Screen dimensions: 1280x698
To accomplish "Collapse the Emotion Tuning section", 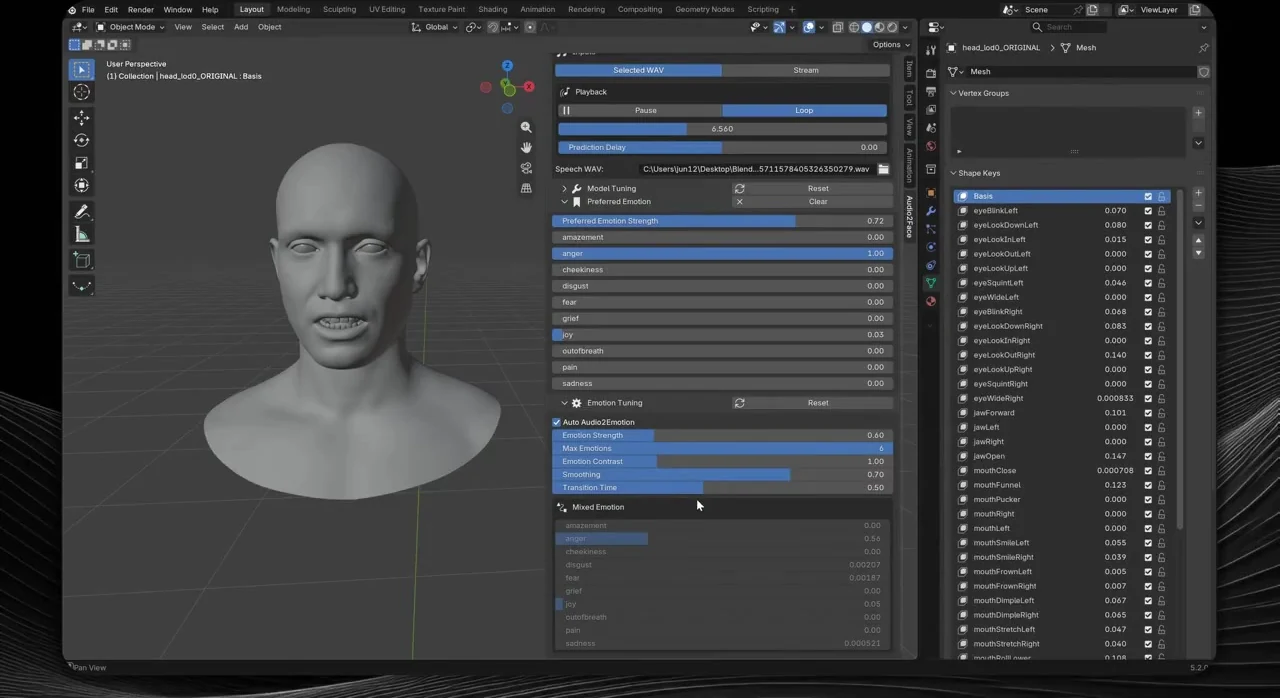I will point(564,403).
